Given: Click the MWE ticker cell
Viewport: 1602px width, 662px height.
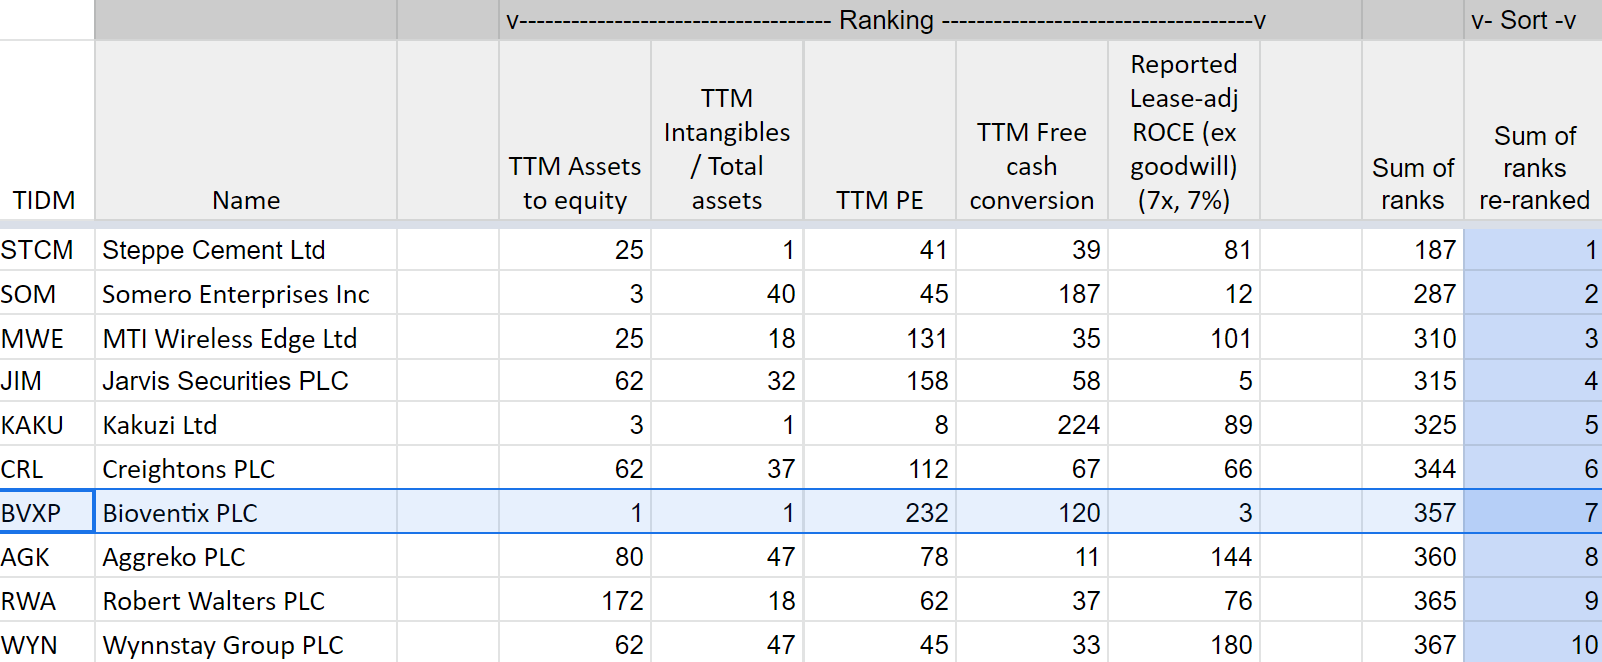Looking at the screenshot, I should tap(47, 338).
